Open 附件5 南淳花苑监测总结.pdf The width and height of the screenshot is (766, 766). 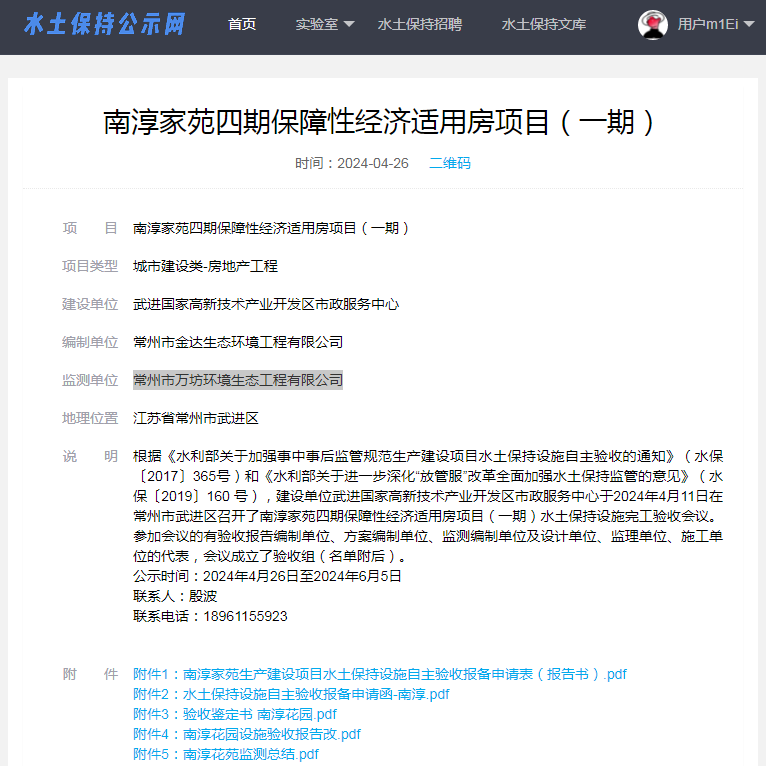(x=226, y=754)
